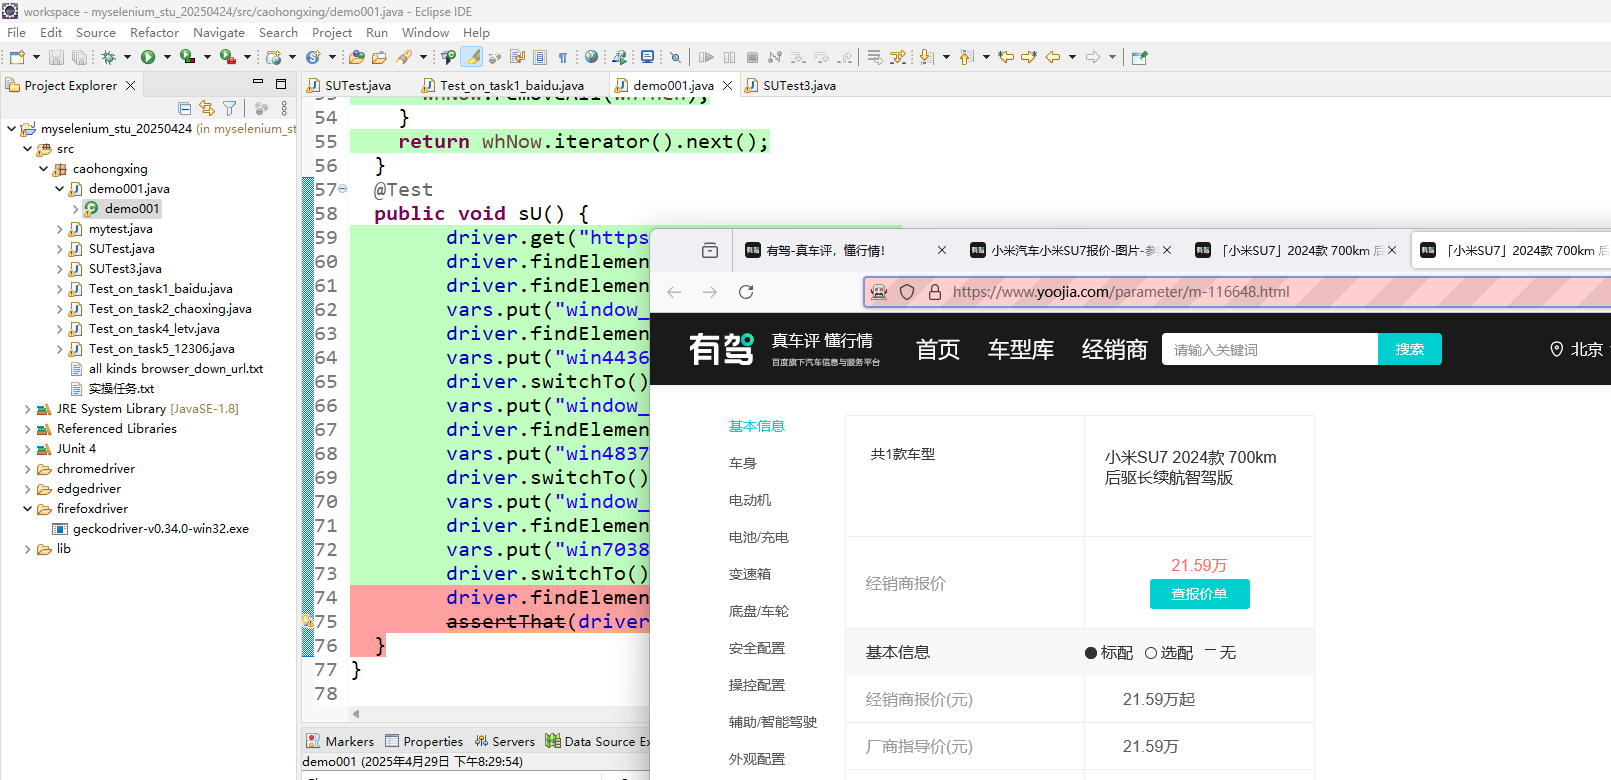Click the Back navigation yellow arrow in Eclipse
Image resolution: width=1611 pixels, height=780 pixels.
[x=1053, y=57]
